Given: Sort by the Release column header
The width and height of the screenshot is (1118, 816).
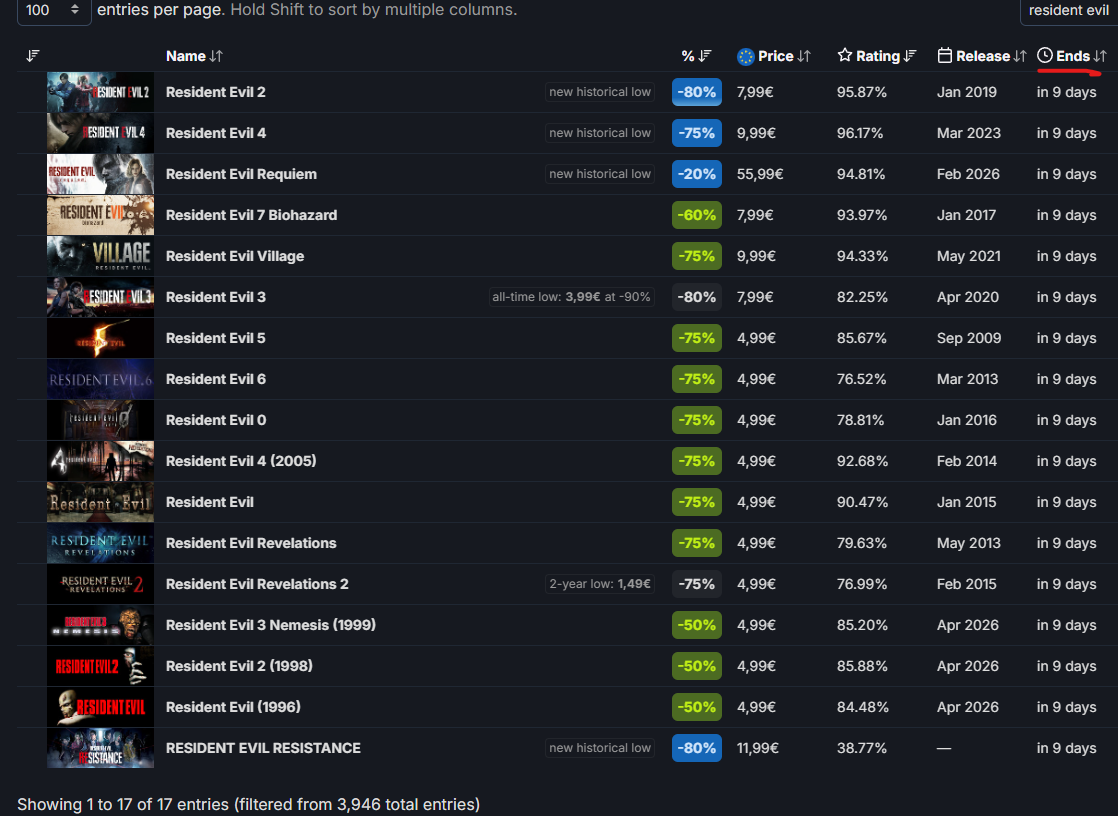Looking at the screenshot, I should [x=981, y=56].
